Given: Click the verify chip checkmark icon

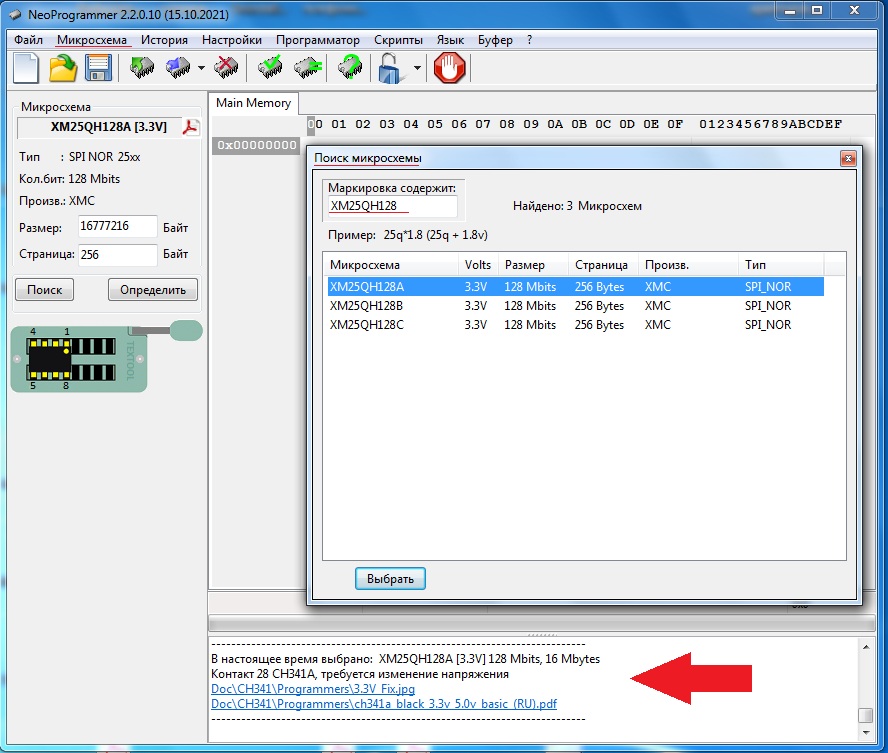Looking at the screenshot, I should click(x=269, y=68).
